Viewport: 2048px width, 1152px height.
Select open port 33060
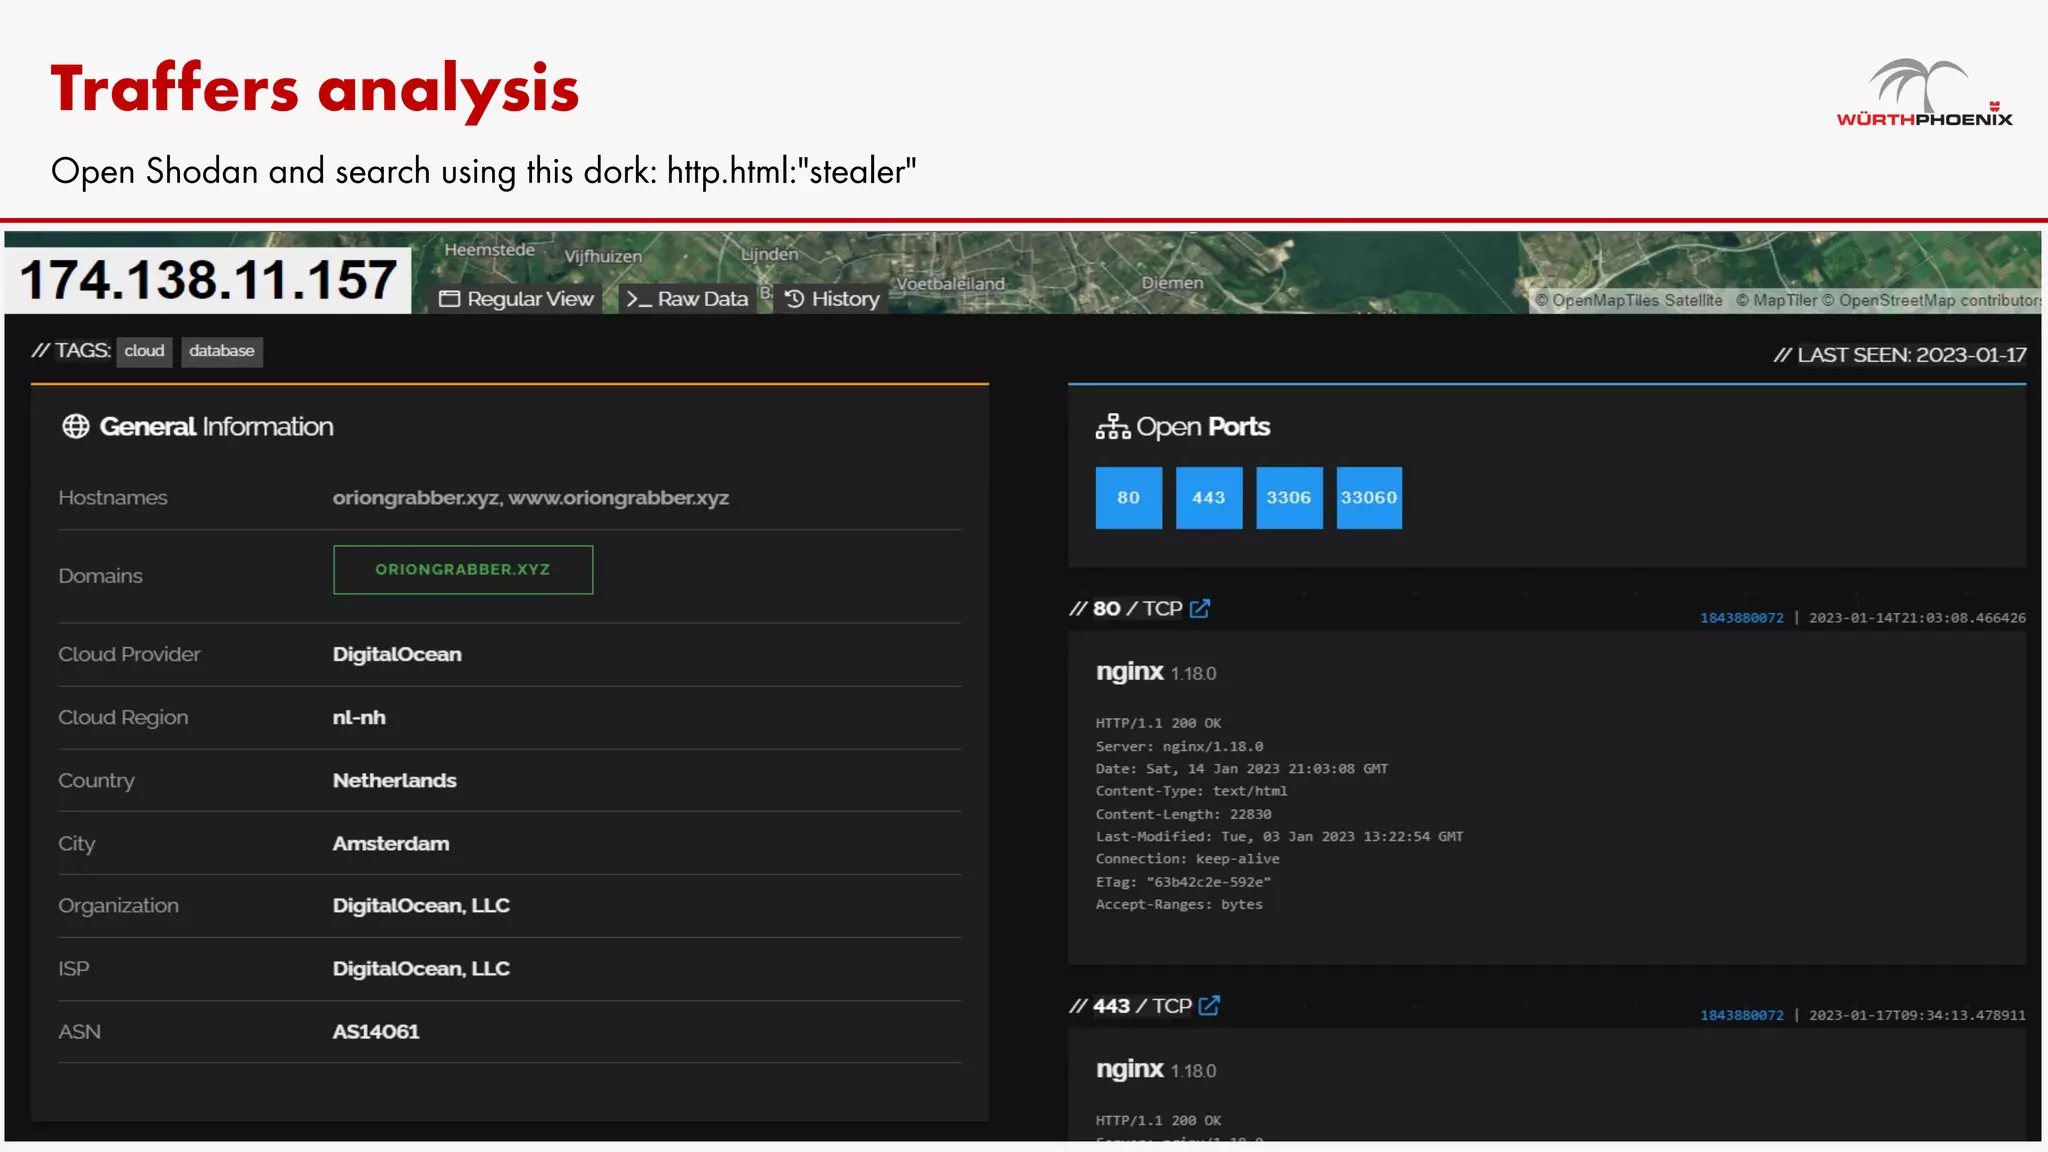pos(1369,498)
